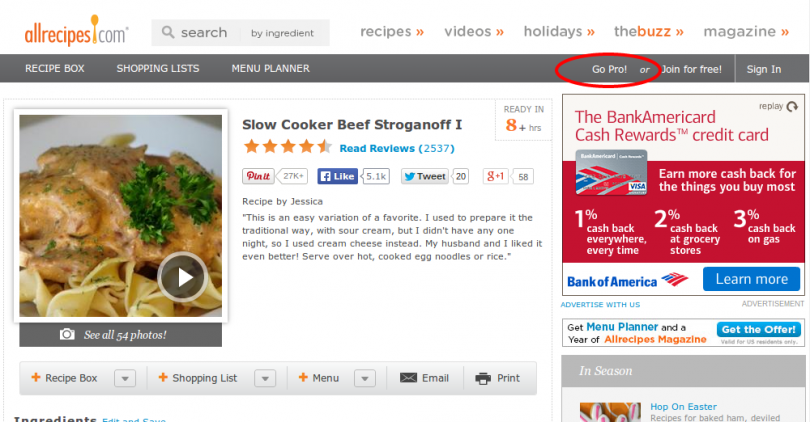Print the recipe via the printer icon

point(483,379)
